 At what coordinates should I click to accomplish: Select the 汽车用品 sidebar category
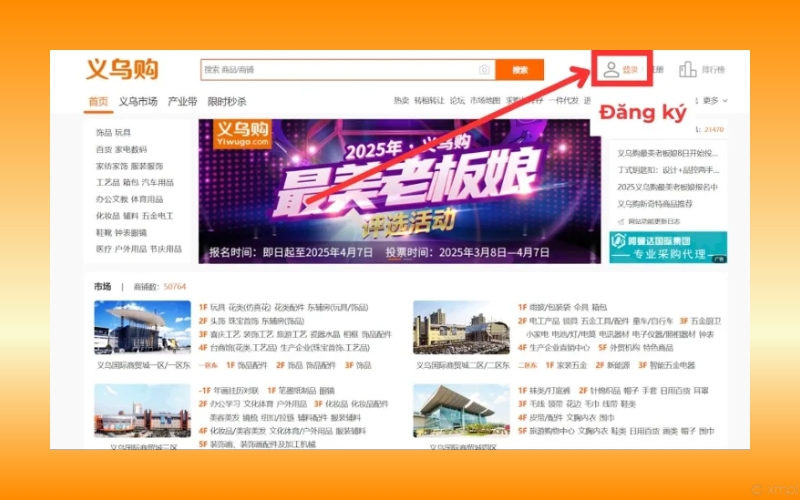coord(158,183)
